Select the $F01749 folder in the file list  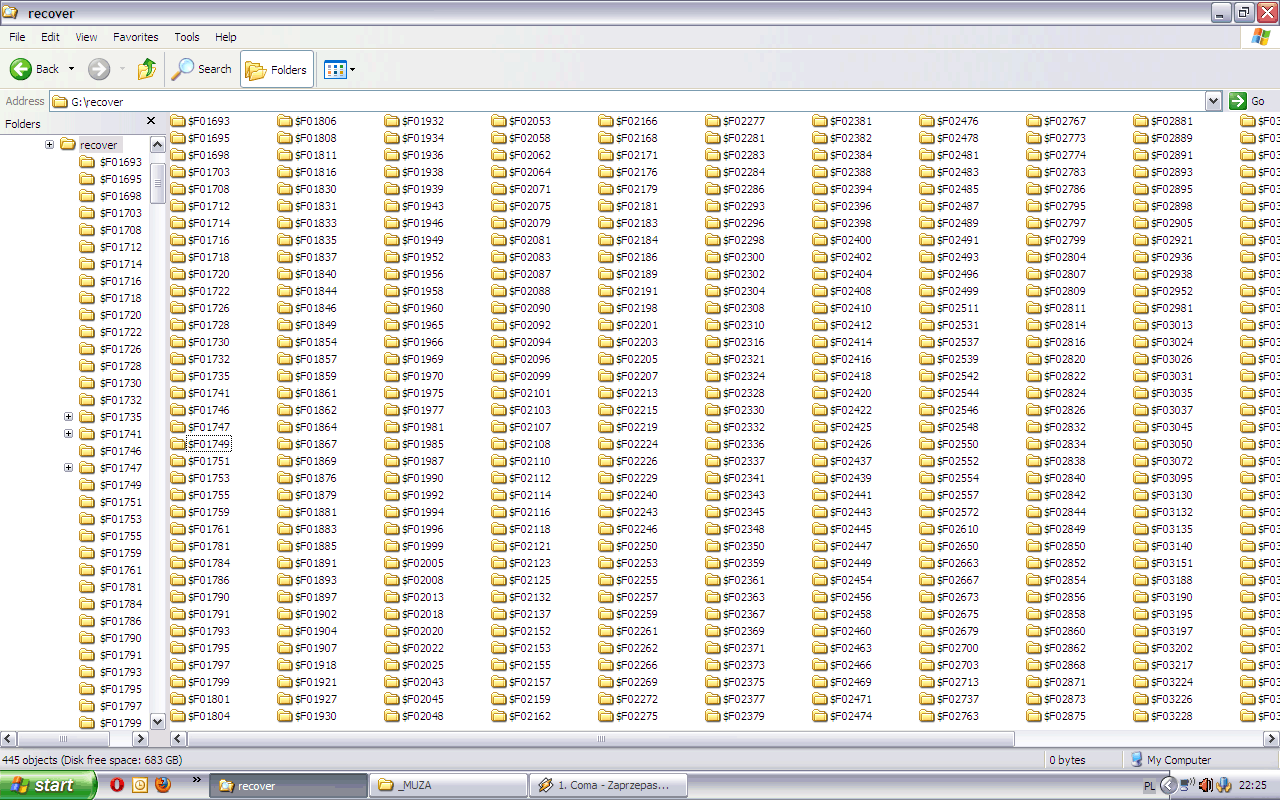point(200,444)
